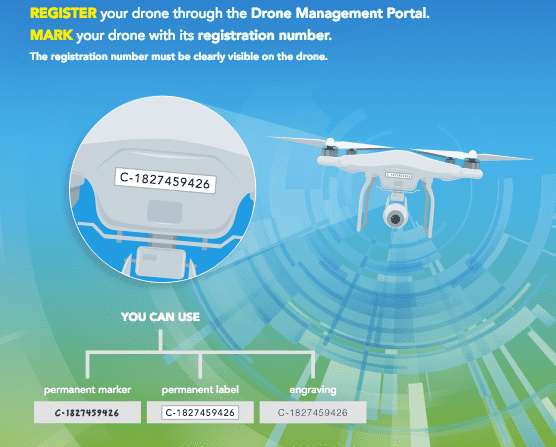Screen dimensions: 556x447
Task: Click the large C-1827459426 label in circle
Action: pyautogui.click(x=165, y=181)
